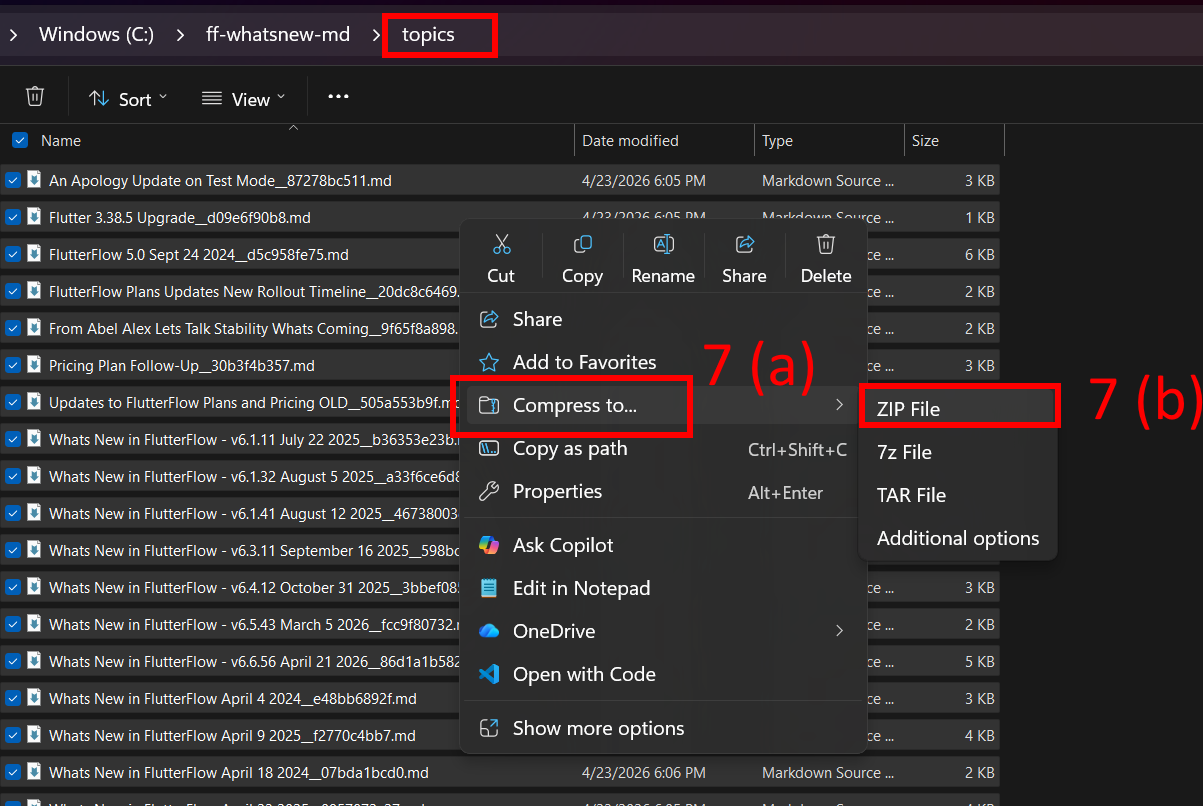Click breadcrumb chevron before ff-whatsnew-md
The height and width of the screenshot is (806, 1203).
(x=180, y=35)
